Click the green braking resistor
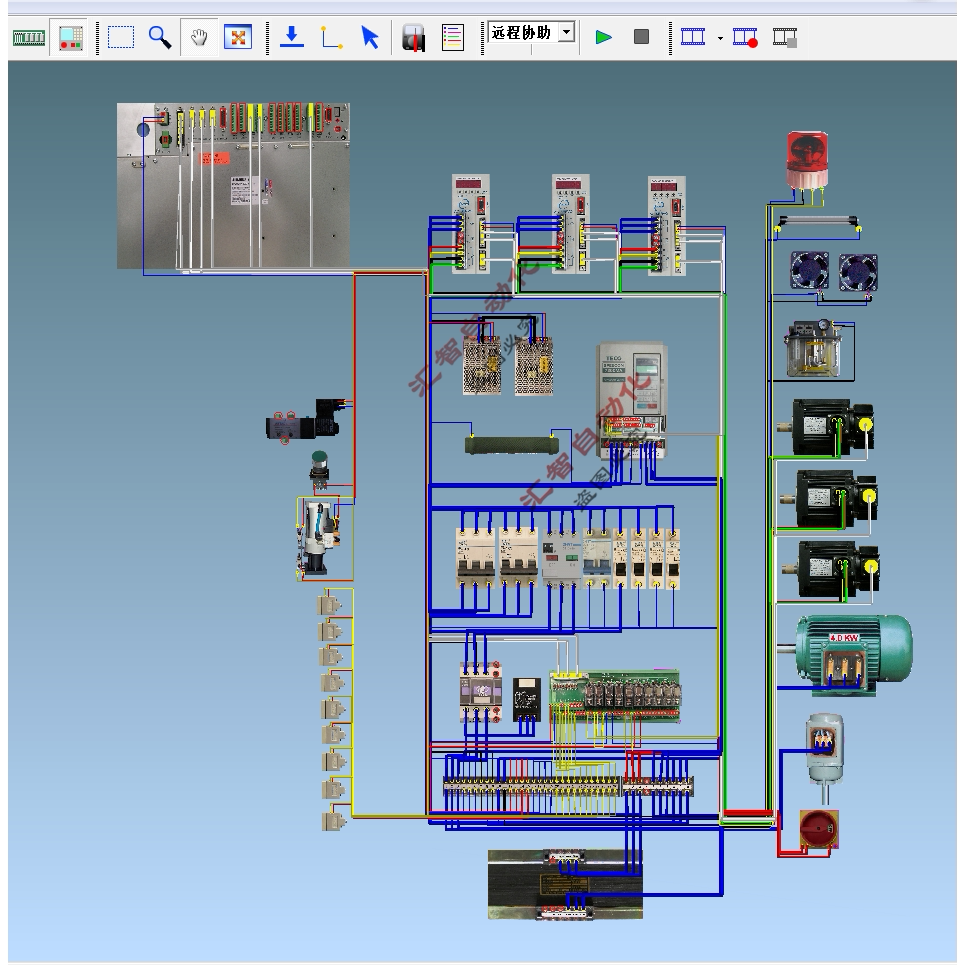965x965 pixels. coord(511,445)
